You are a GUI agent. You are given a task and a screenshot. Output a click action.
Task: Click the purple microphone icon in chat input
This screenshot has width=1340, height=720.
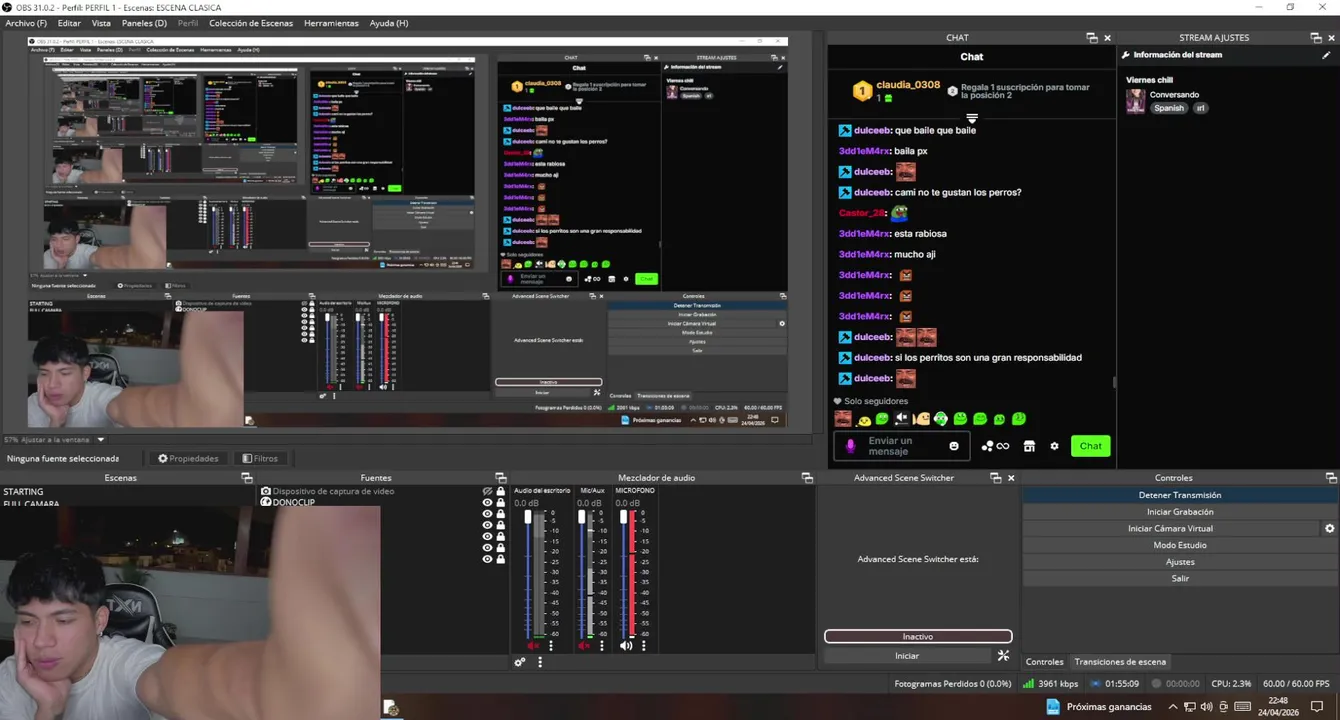pyautogui.click(x=851, y=446)
